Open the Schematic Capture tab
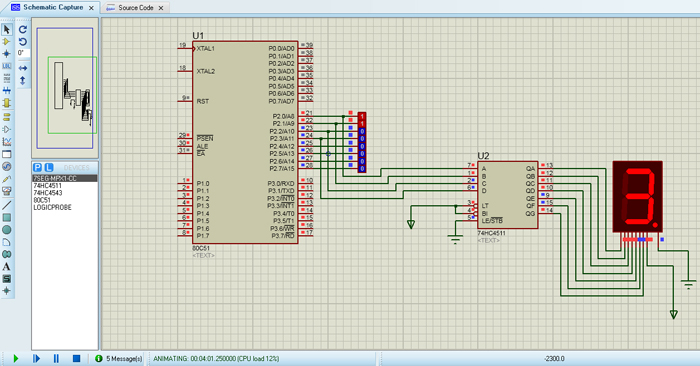Screen dimensions: 700x366 [x=53, y=7]
